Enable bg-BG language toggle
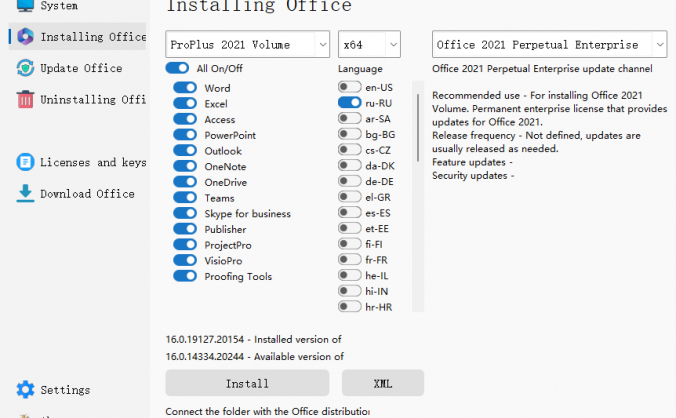Image resolution: width=676 pixels, height=418 pixels. point(350,134)
